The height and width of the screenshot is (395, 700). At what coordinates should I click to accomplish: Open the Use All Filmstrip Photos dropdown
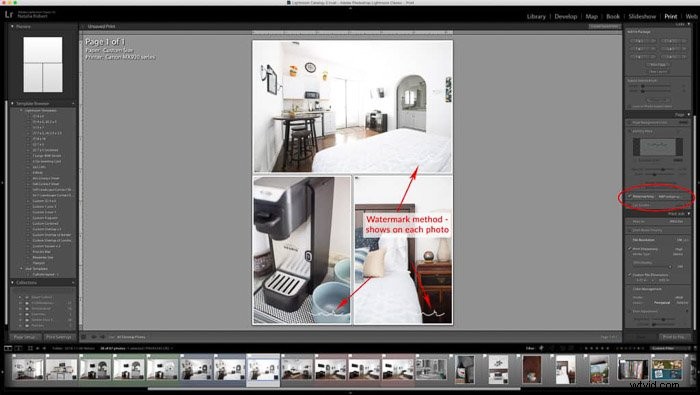pos(131,337)
